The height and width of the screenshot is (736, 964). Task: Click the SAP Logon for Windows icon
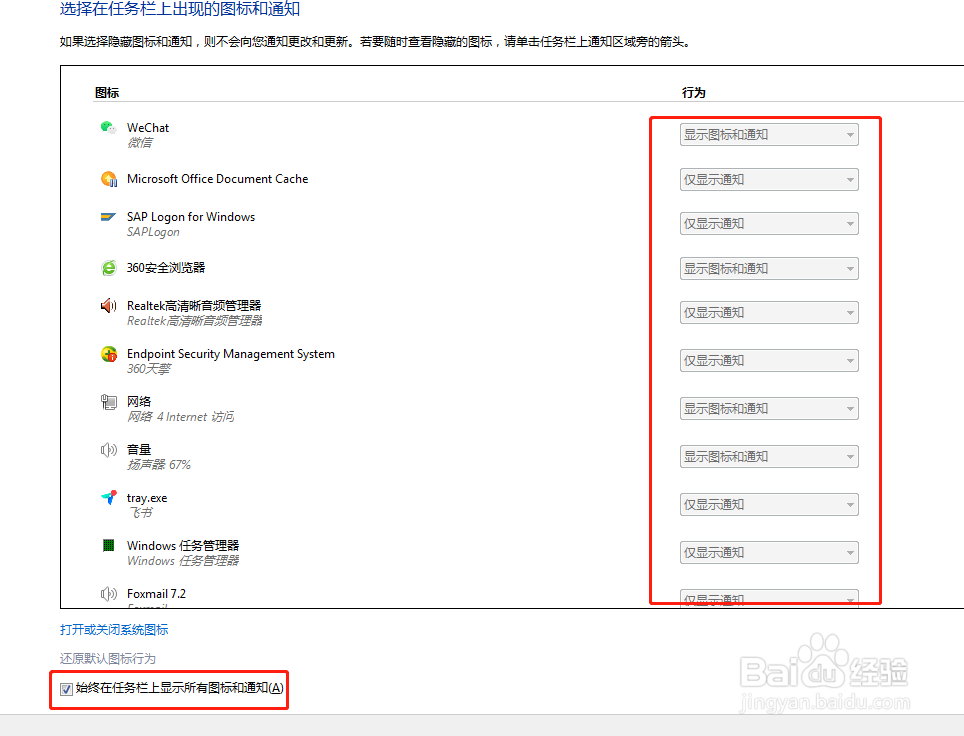108,216
